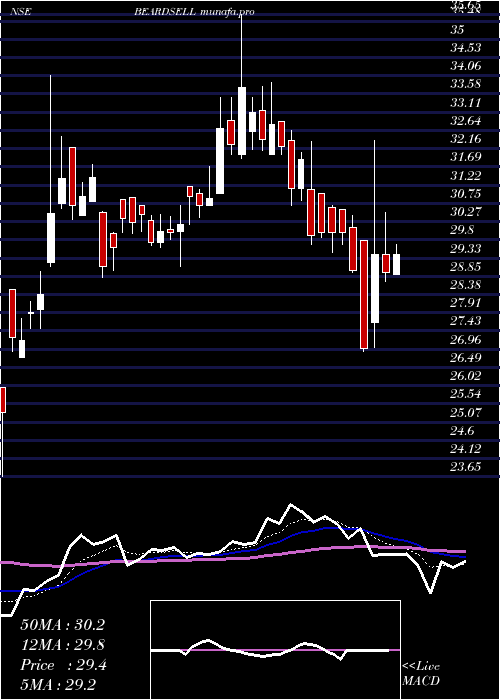Click the 24.12 price axis label
The height and width of the screenshot is (700, 500).
click(x=465, y=449)
